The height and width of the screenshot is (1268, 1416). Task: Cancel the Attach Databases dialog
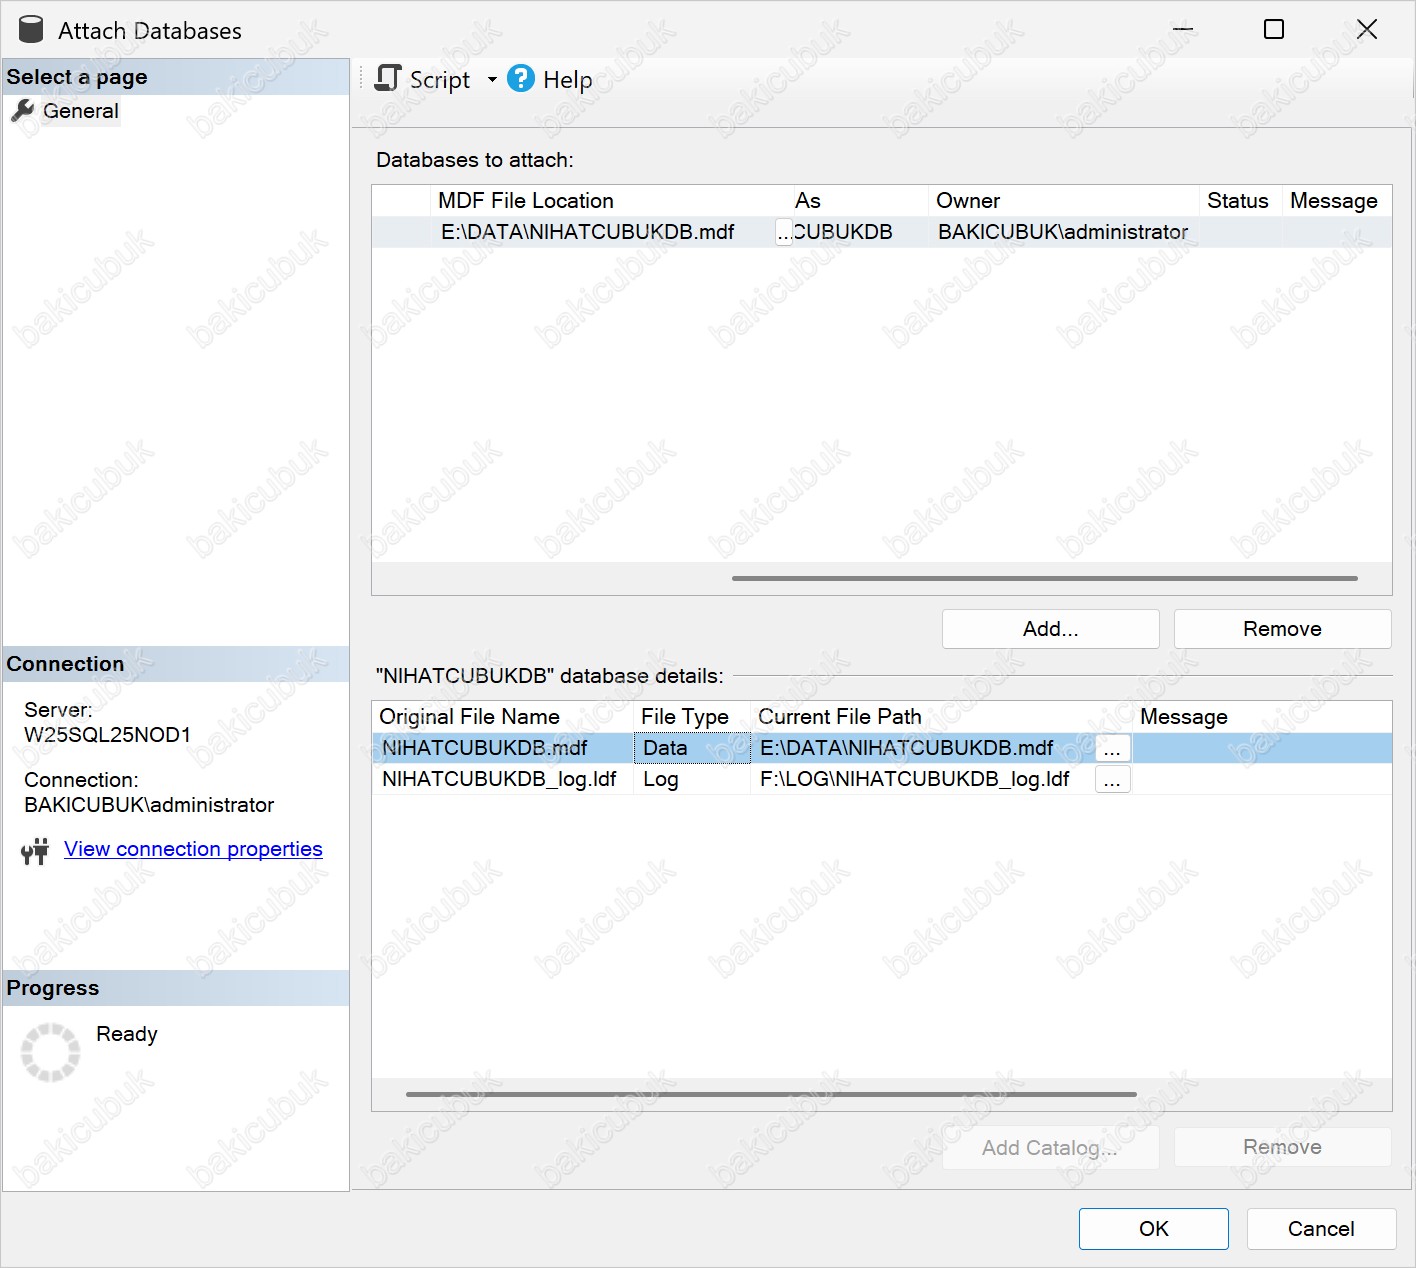[x=1320, y=1229]
